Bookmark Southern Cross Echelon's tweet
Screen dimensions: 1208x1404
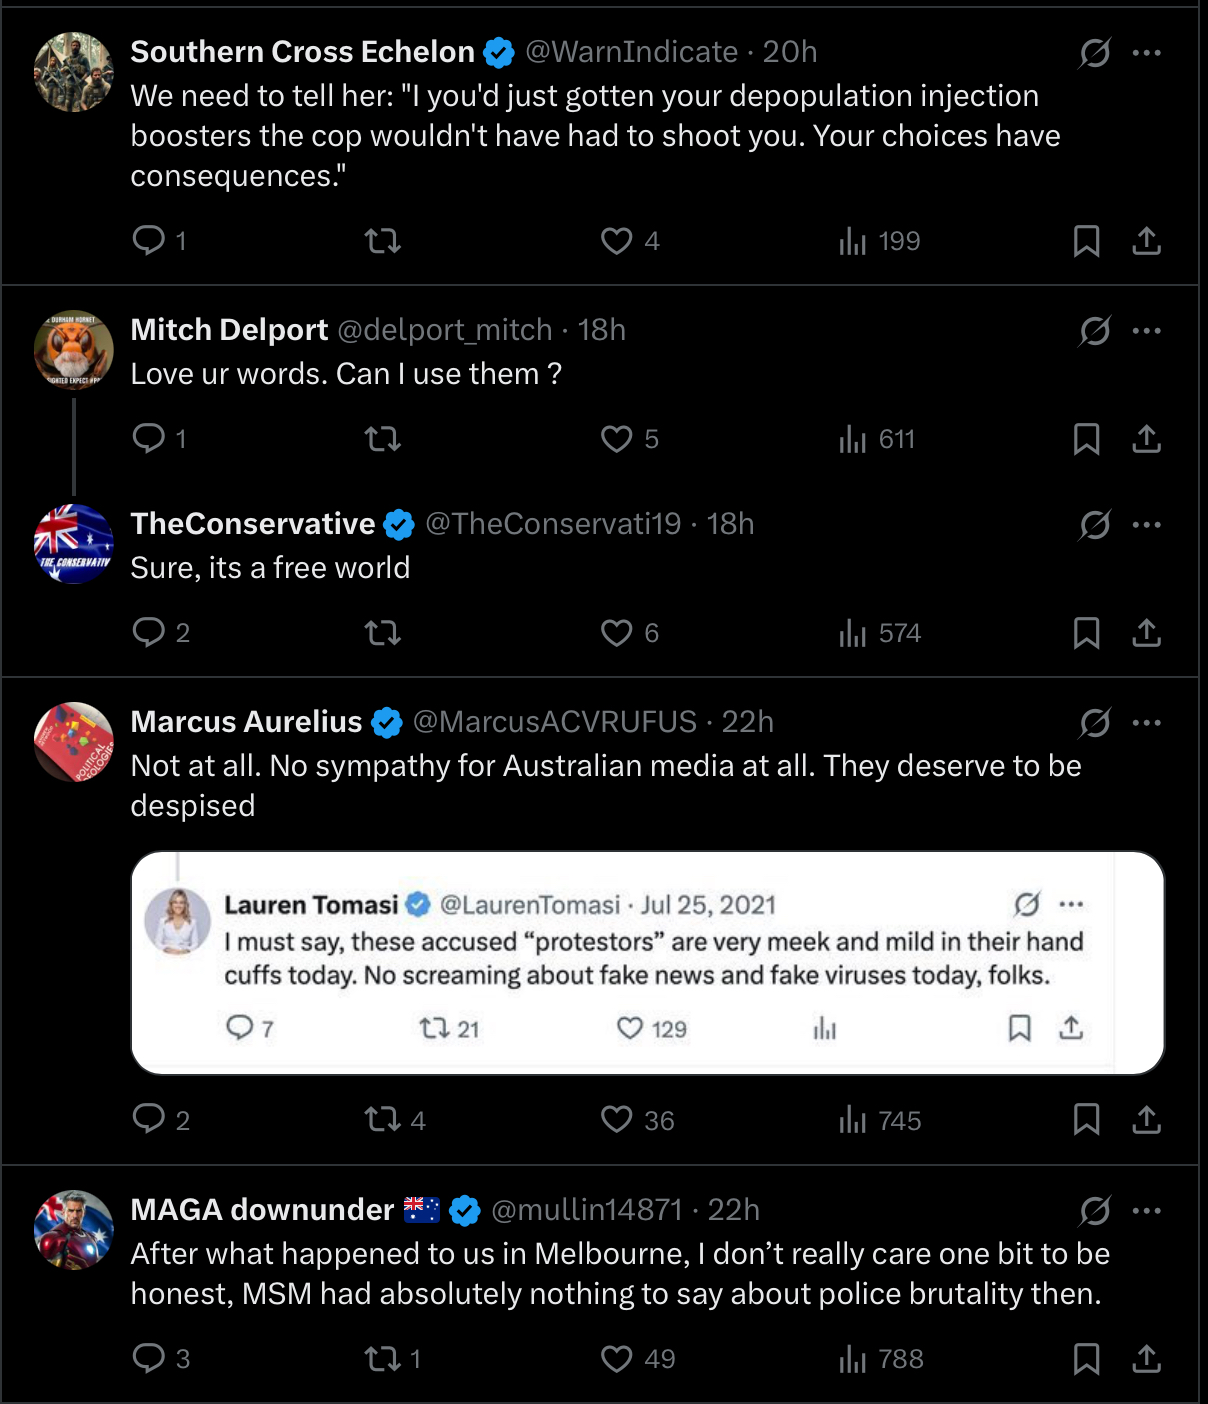pos(1086,241)
